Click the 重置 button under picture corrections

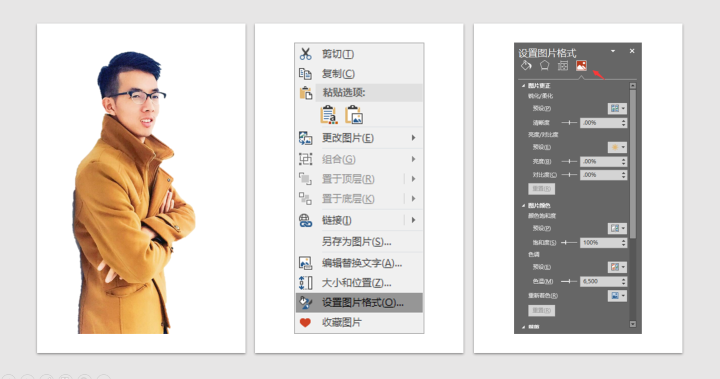point(541,189)
